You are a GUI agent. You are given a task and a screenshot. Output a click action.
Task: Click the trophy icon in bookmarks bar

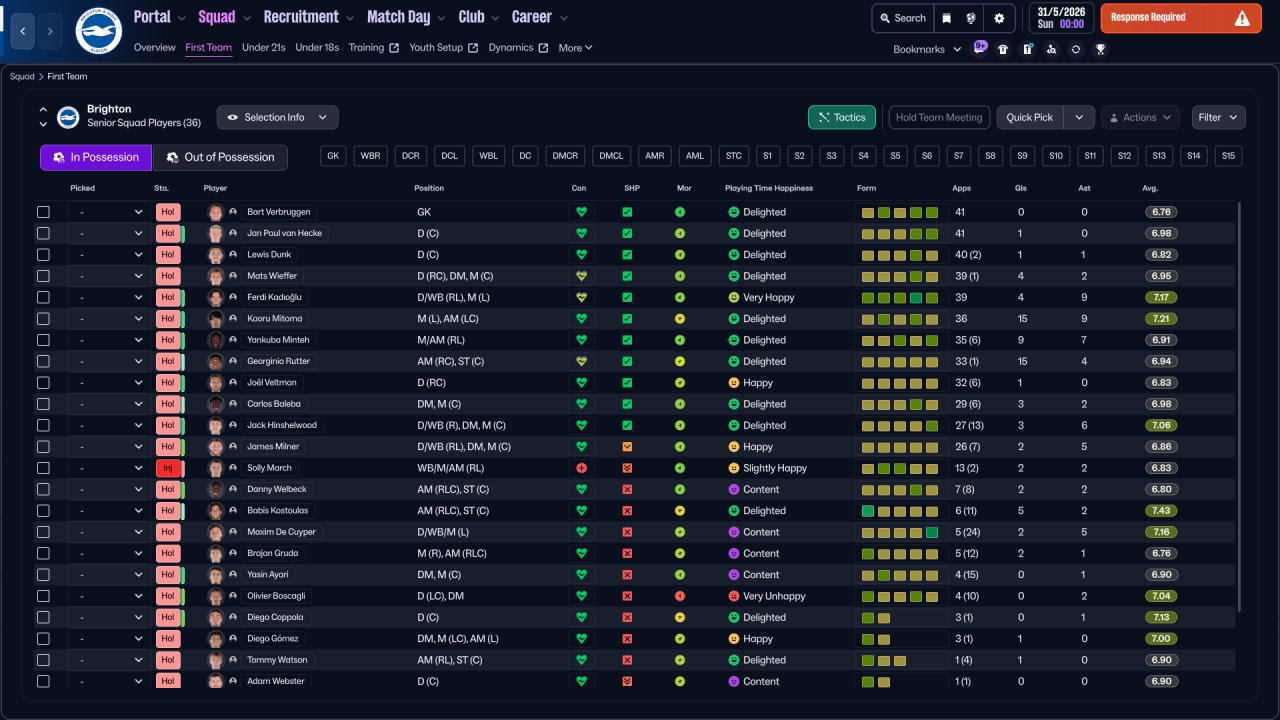pyautogui.click(x=1100, y=49)
